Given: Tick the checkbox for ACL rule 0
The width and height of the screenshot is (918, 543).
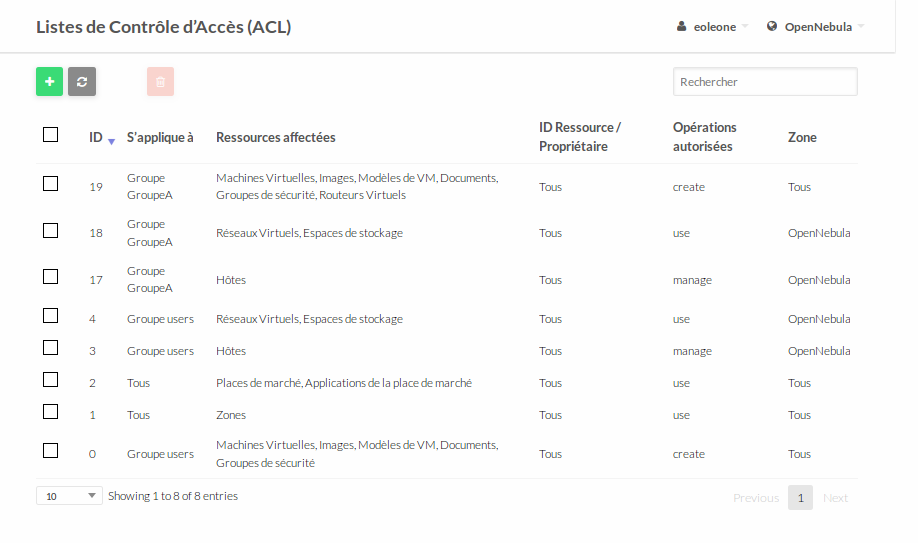Looking at the screenshot, I should point(50,451).
